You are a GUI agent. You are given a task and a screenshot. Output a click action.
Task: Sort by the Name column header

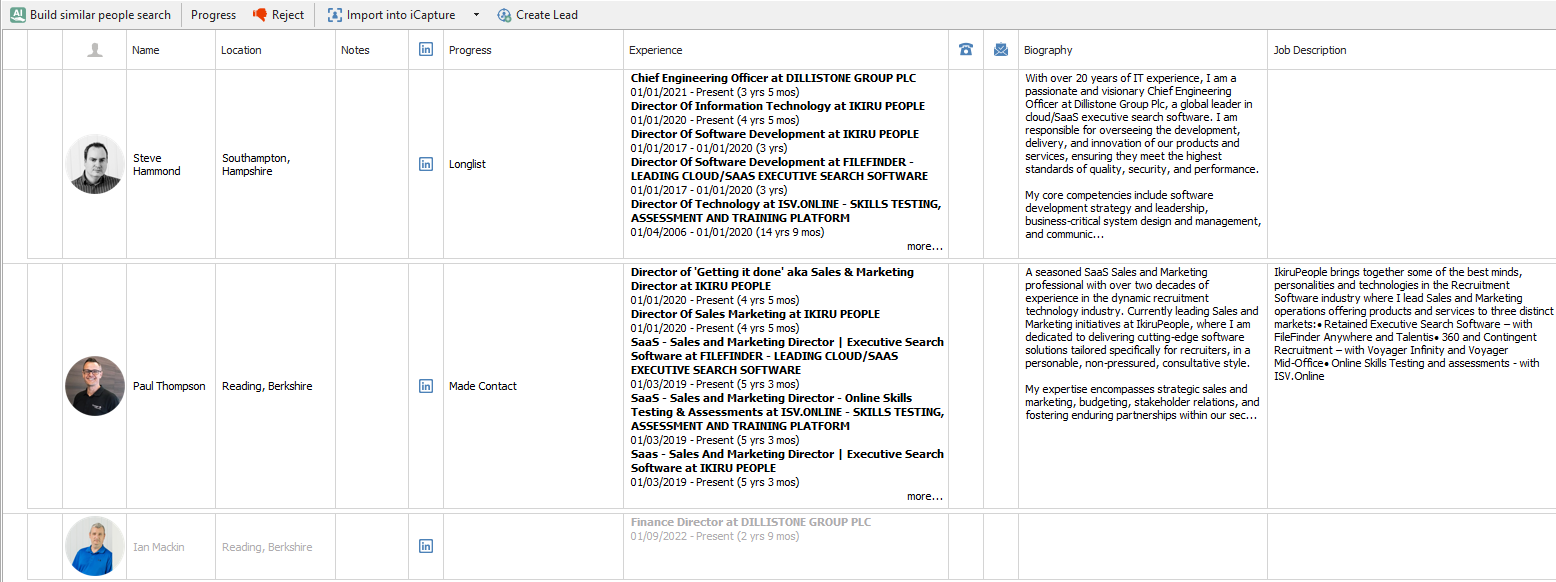[146, 50]
